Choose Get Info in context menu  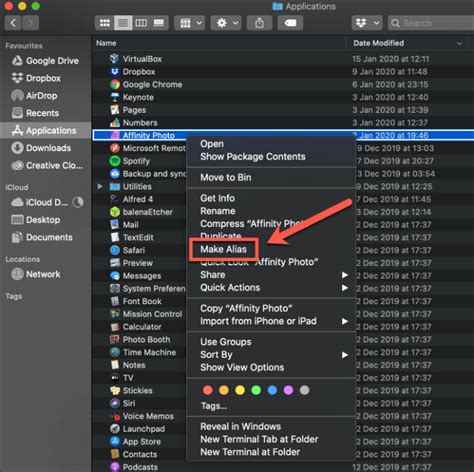(271, 198)
